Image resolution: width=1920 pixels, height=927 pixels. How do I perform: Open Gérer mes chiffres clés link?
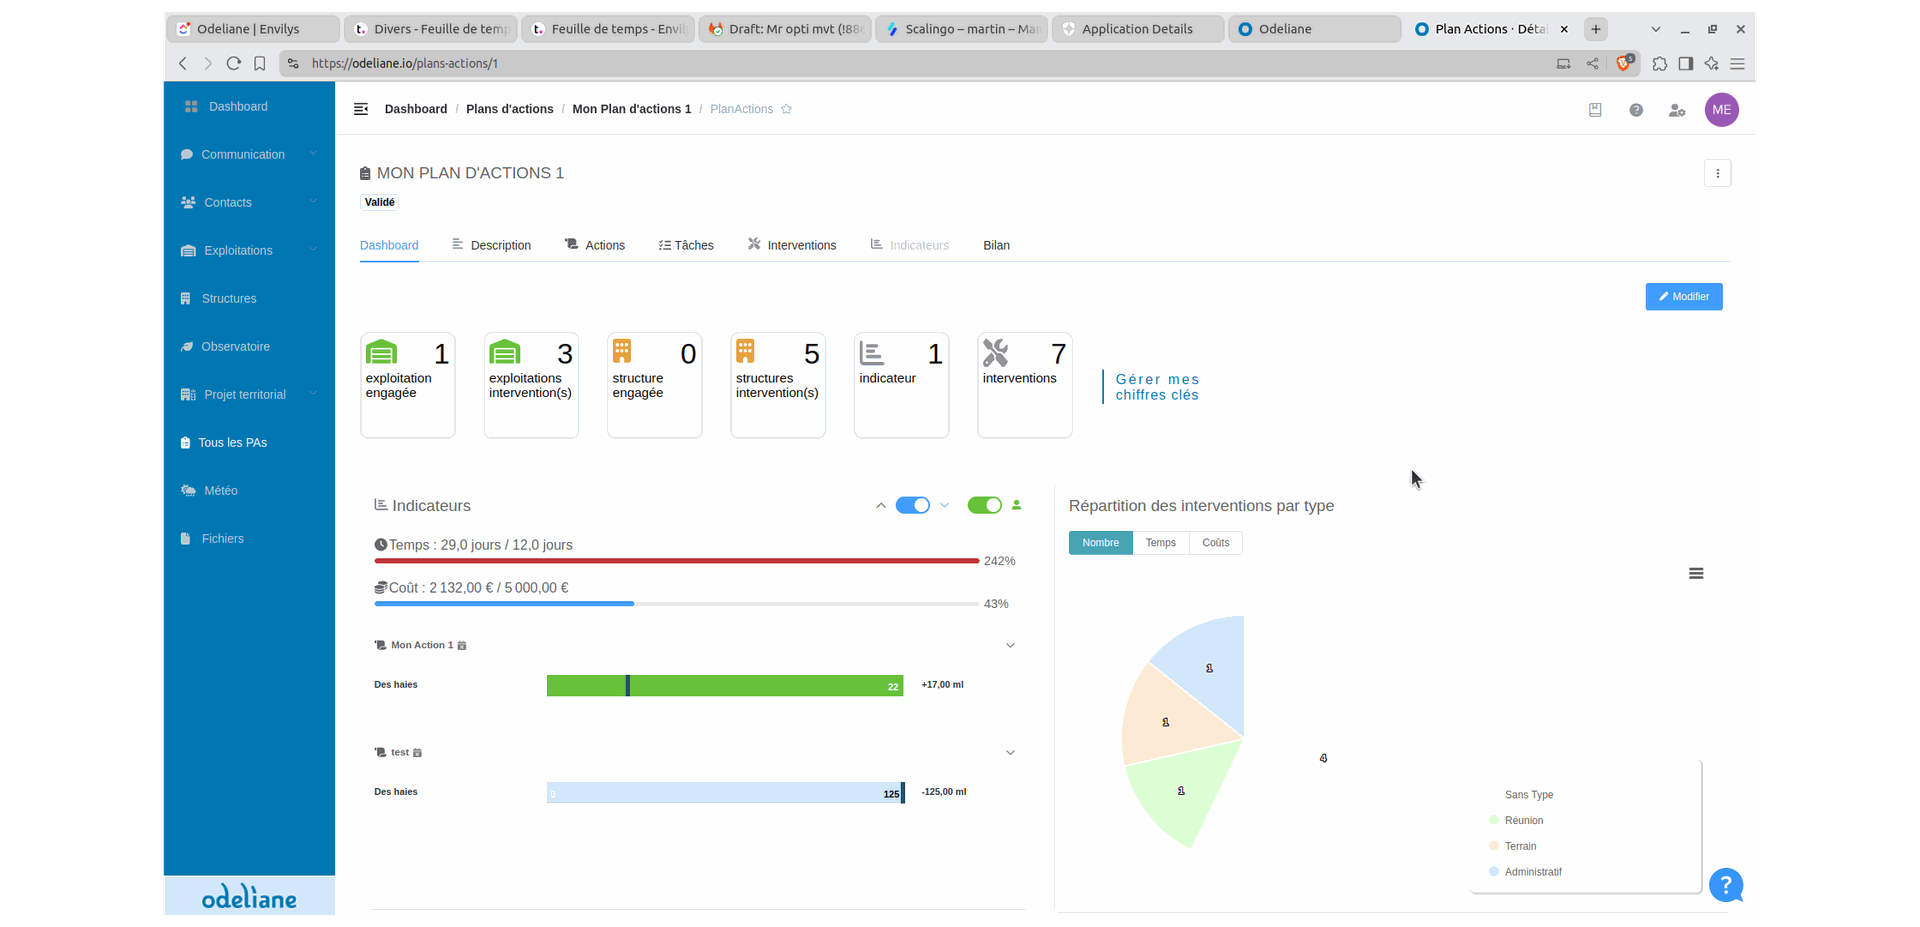pyautogui.click(x=1157, y=387)
